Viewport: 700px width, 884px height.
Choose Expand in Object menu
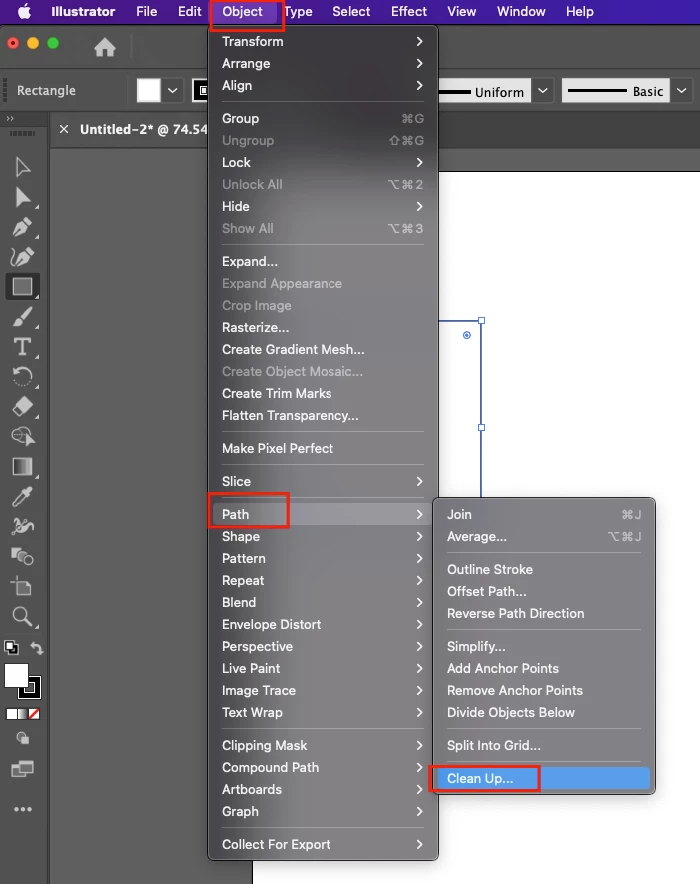[x=322, y=262]
